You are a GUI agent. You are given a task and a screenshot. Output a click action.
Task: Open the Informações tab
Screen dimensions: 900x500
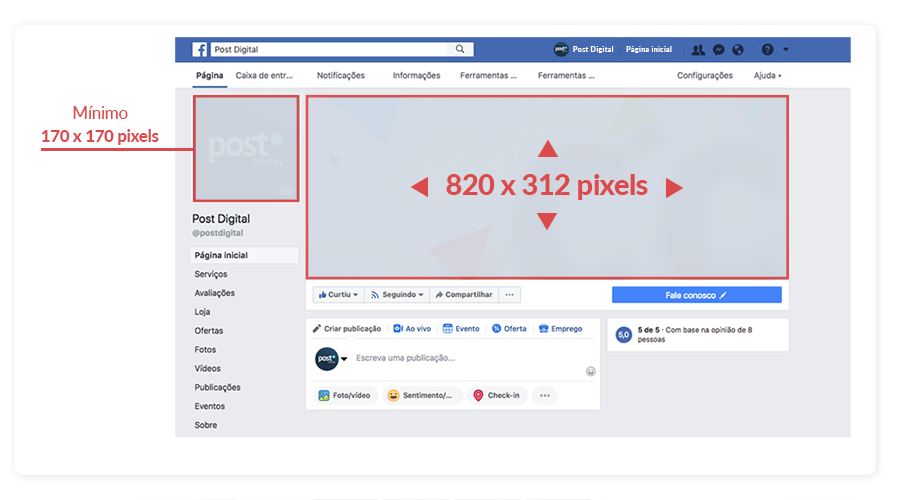416,75
